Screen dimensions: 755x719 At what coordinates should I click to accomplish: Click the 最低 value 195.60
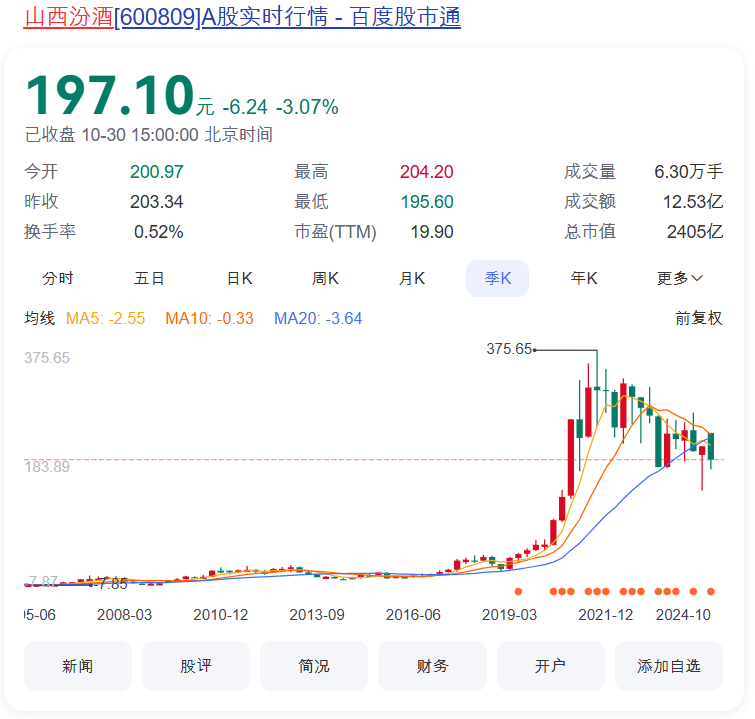pyautogui.click(x=427, y=202)
